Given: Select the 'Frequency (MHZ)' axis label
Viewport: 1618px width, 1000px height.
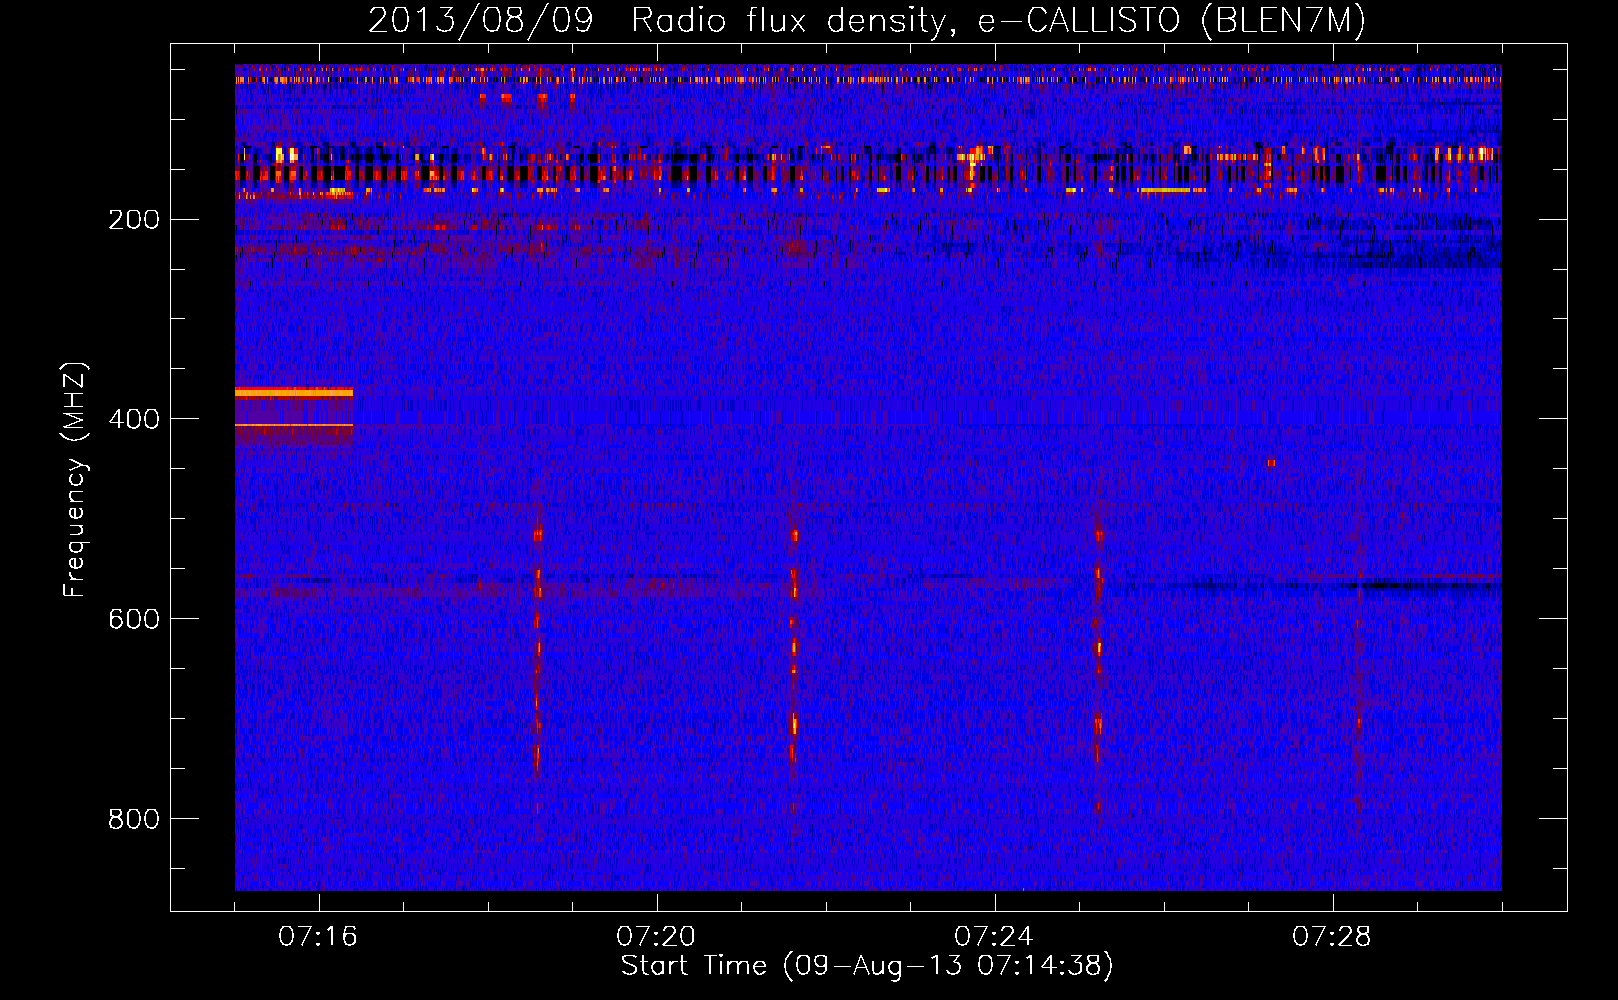Looking at the screenshot, I should coord(75,480).
